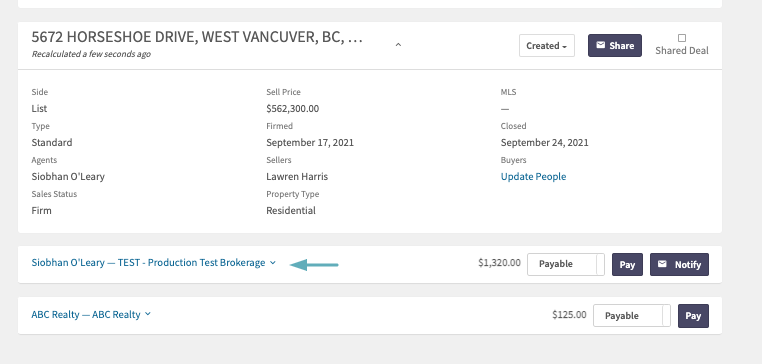Click the Lawren Harris seller name
This screenshot has width=762, height=364.
click(x=297, y=176)
